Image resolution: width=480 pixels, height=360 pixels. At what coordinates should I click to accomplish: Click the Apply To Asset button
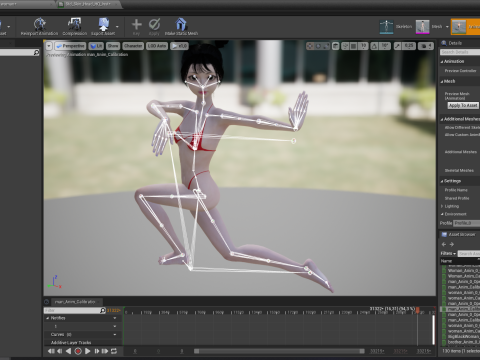pyautogui.click(x=463, y=105)
